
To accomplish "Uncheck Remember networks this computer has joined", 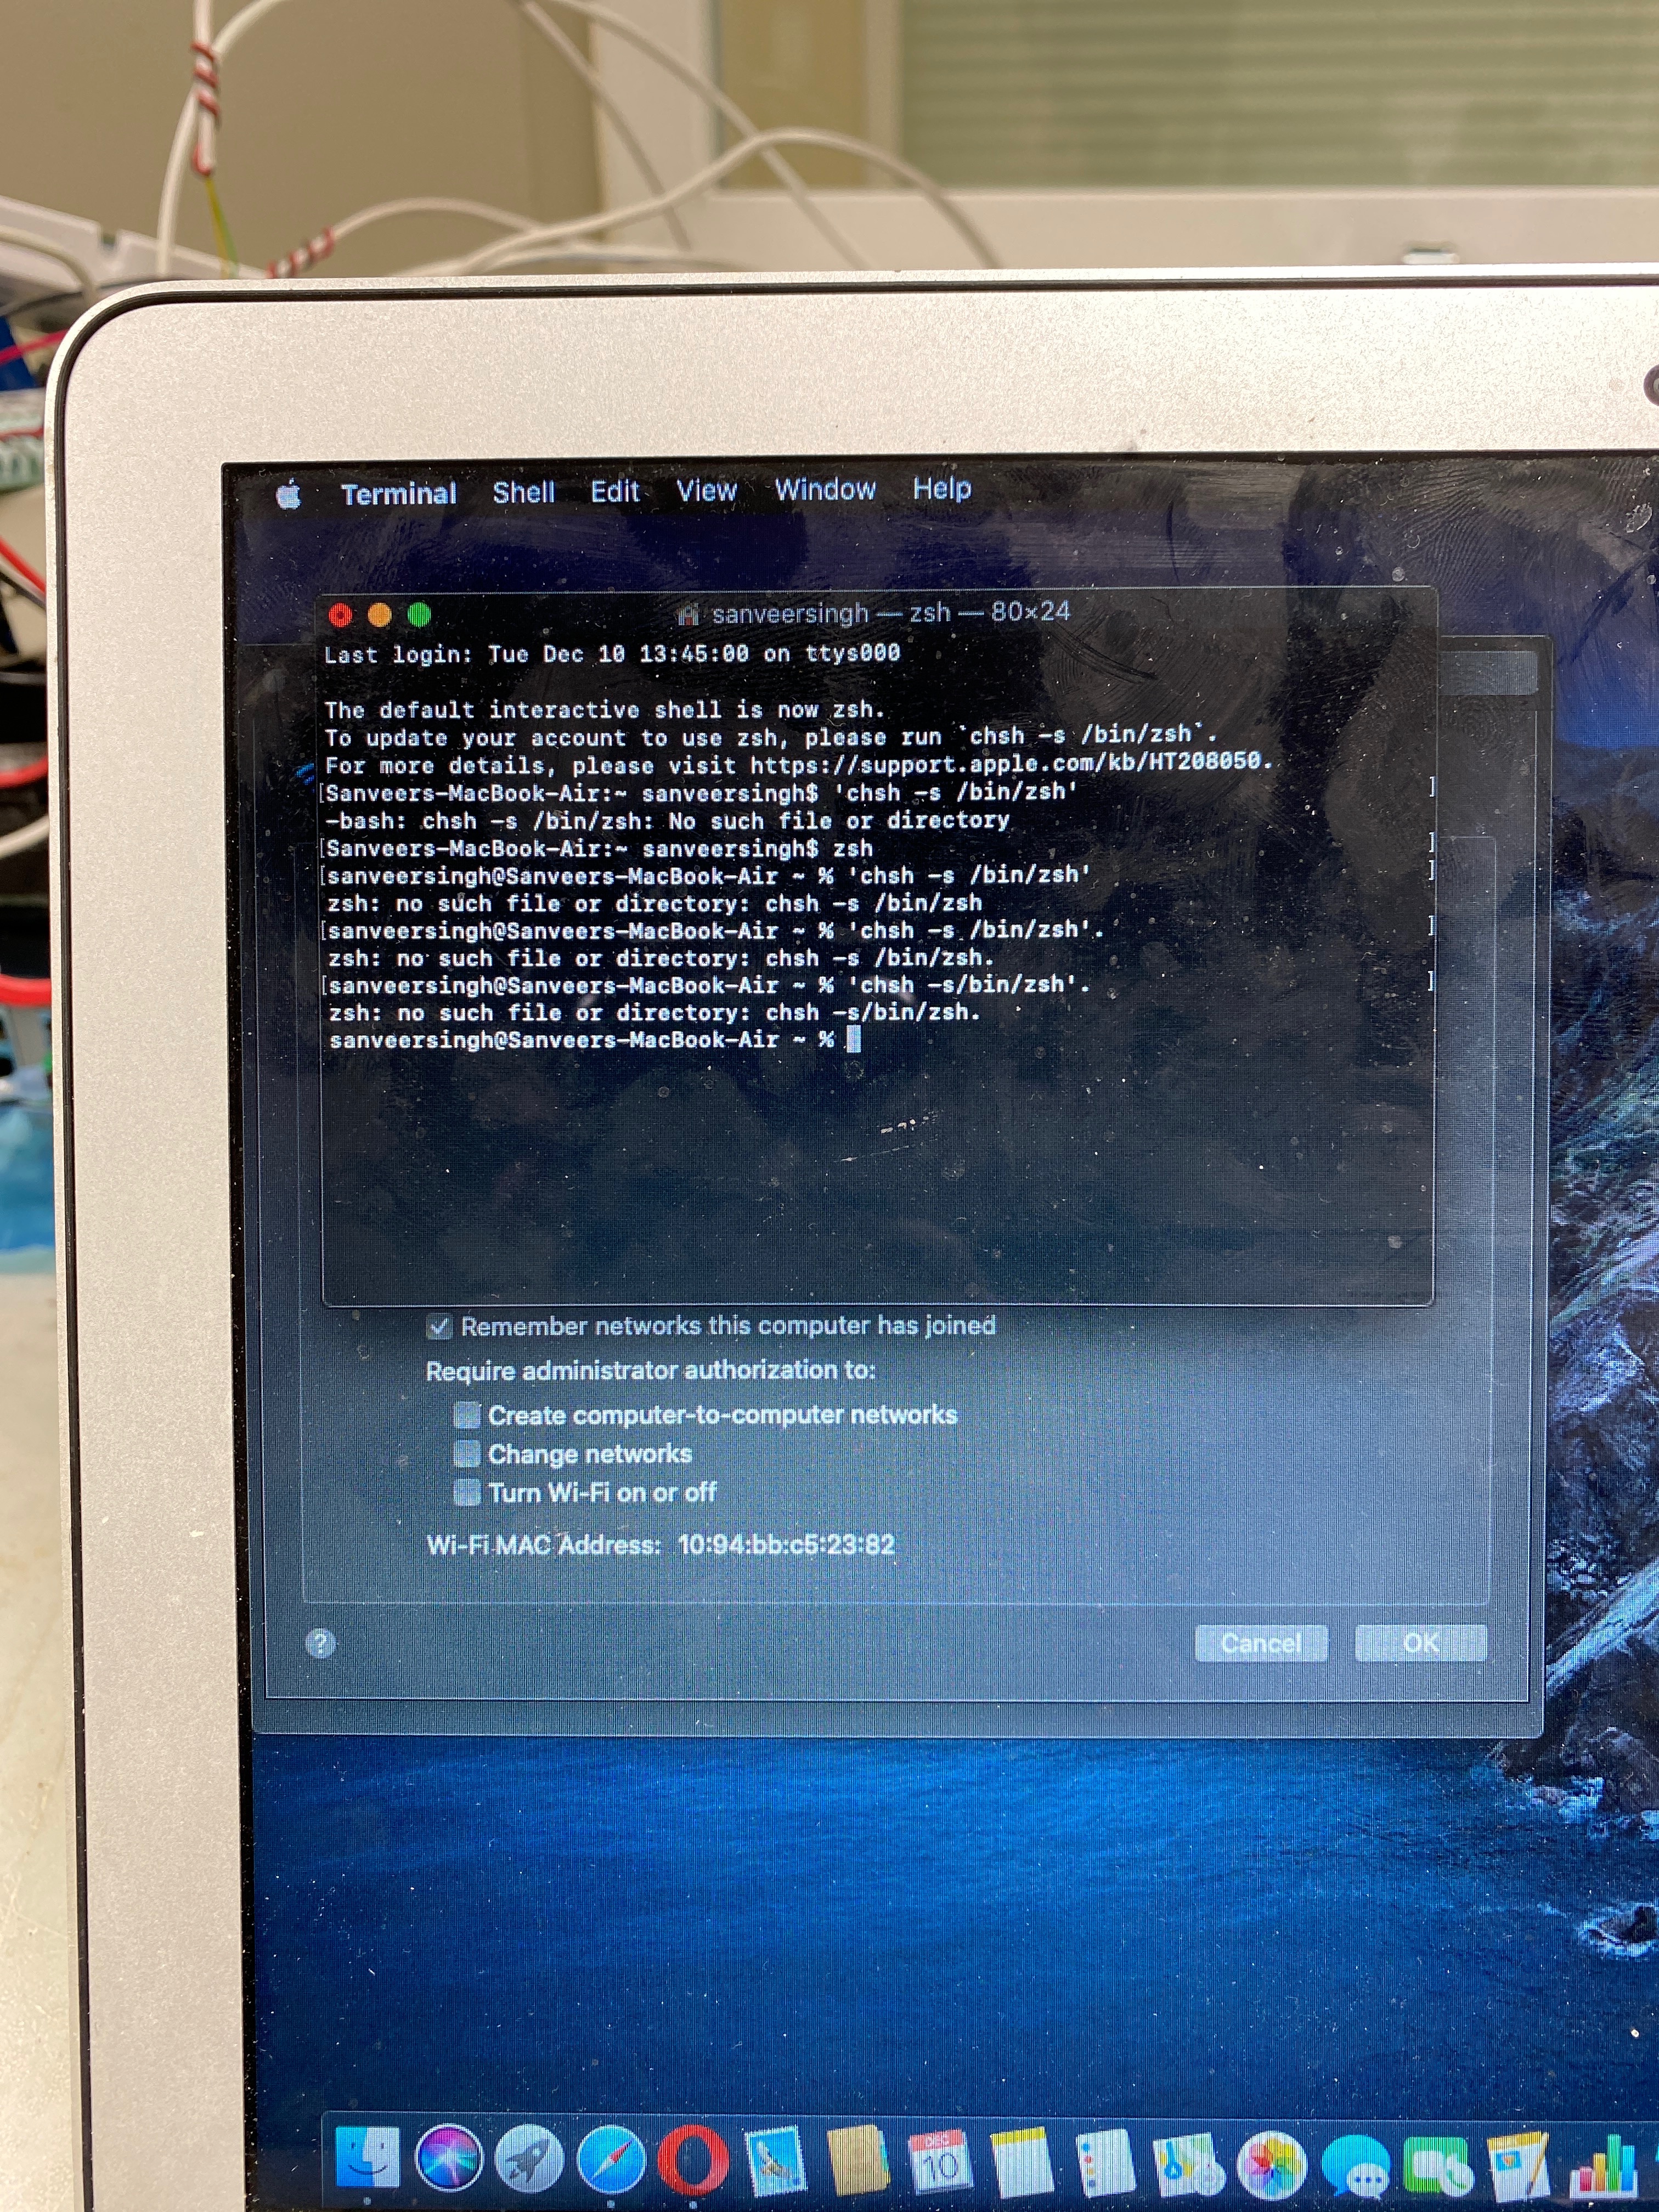I will point(439,1327).
